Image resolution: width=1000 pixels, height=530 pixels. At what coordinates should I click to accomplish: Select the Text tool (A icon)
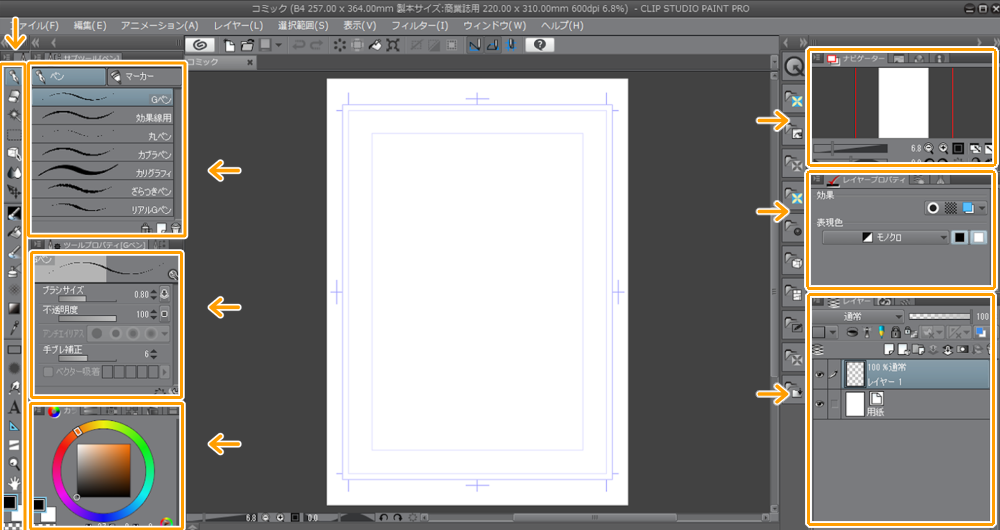[x=13, y=408]
